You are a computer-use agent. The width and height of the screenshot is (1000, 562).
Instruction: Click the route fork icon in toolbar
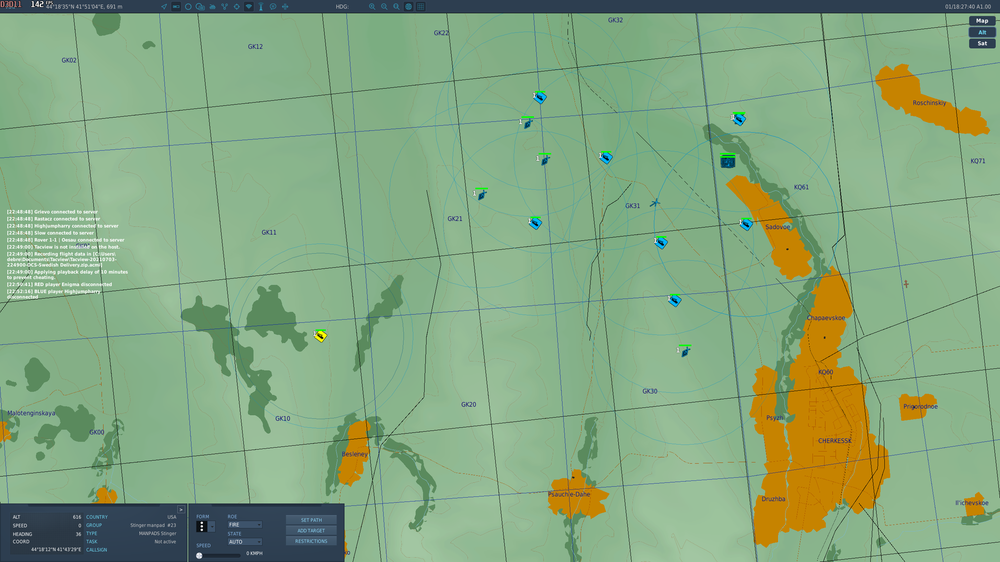pyautogui.click(x=224, y=6)
